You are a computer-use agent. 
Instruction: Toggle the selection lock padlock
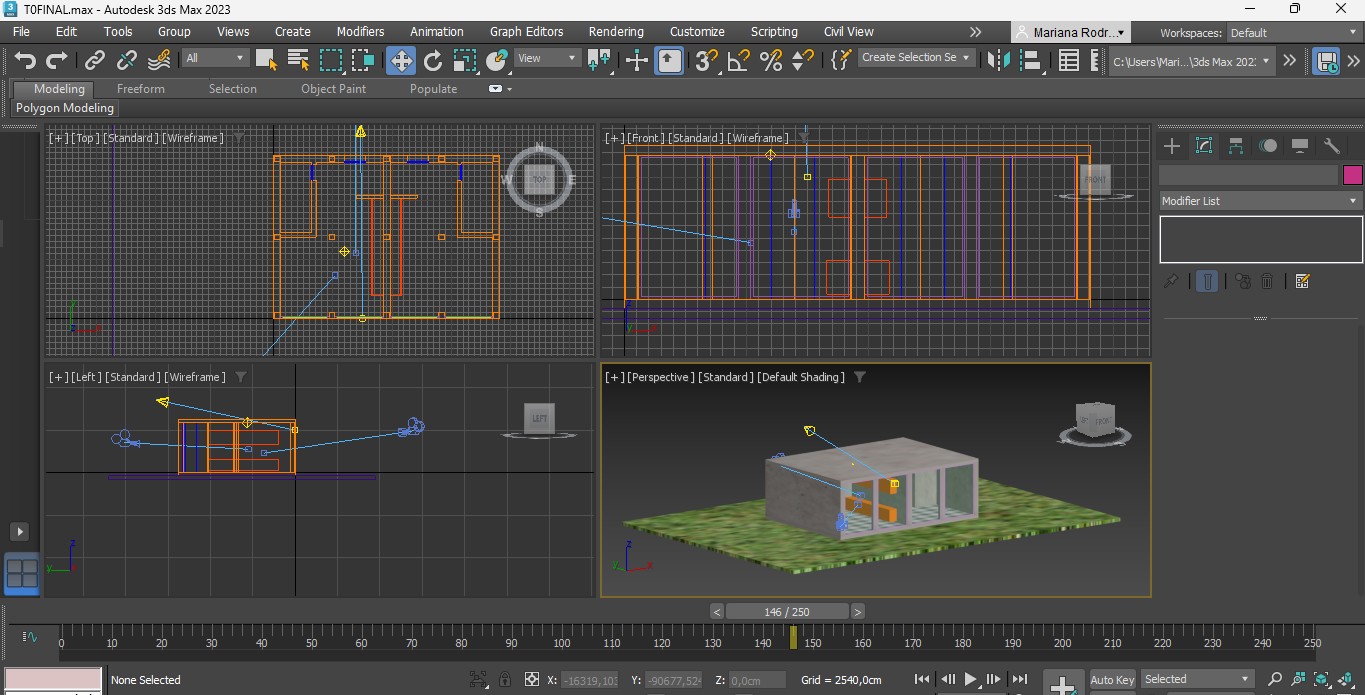click(505, 680)
